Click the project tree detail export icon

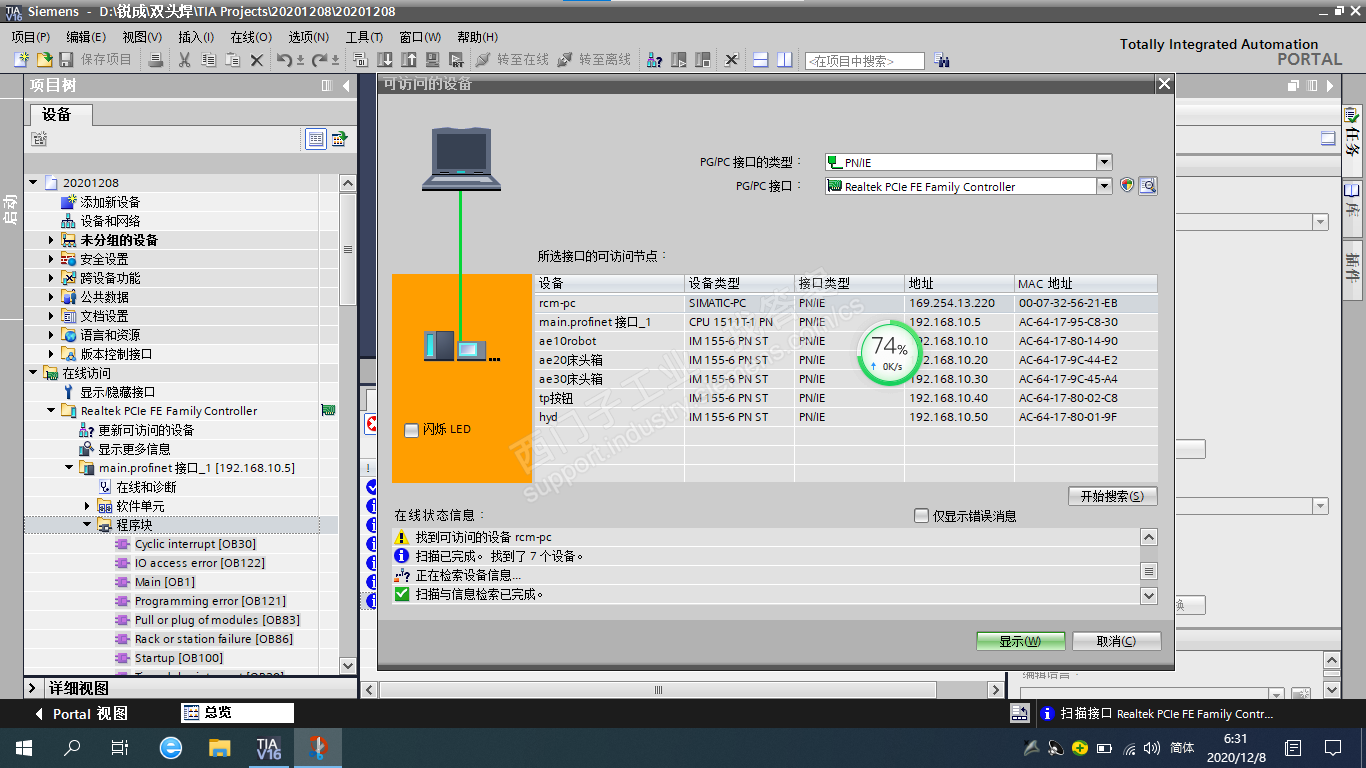pyautogui.click(x=341, y=139)
